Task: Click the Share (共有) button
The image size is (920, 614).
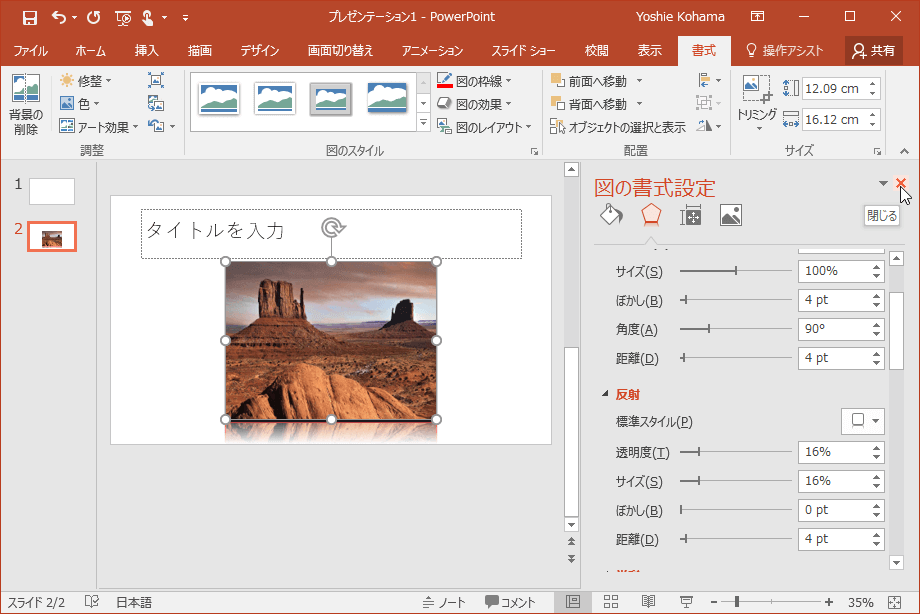Action: click(x=873, y=50)
